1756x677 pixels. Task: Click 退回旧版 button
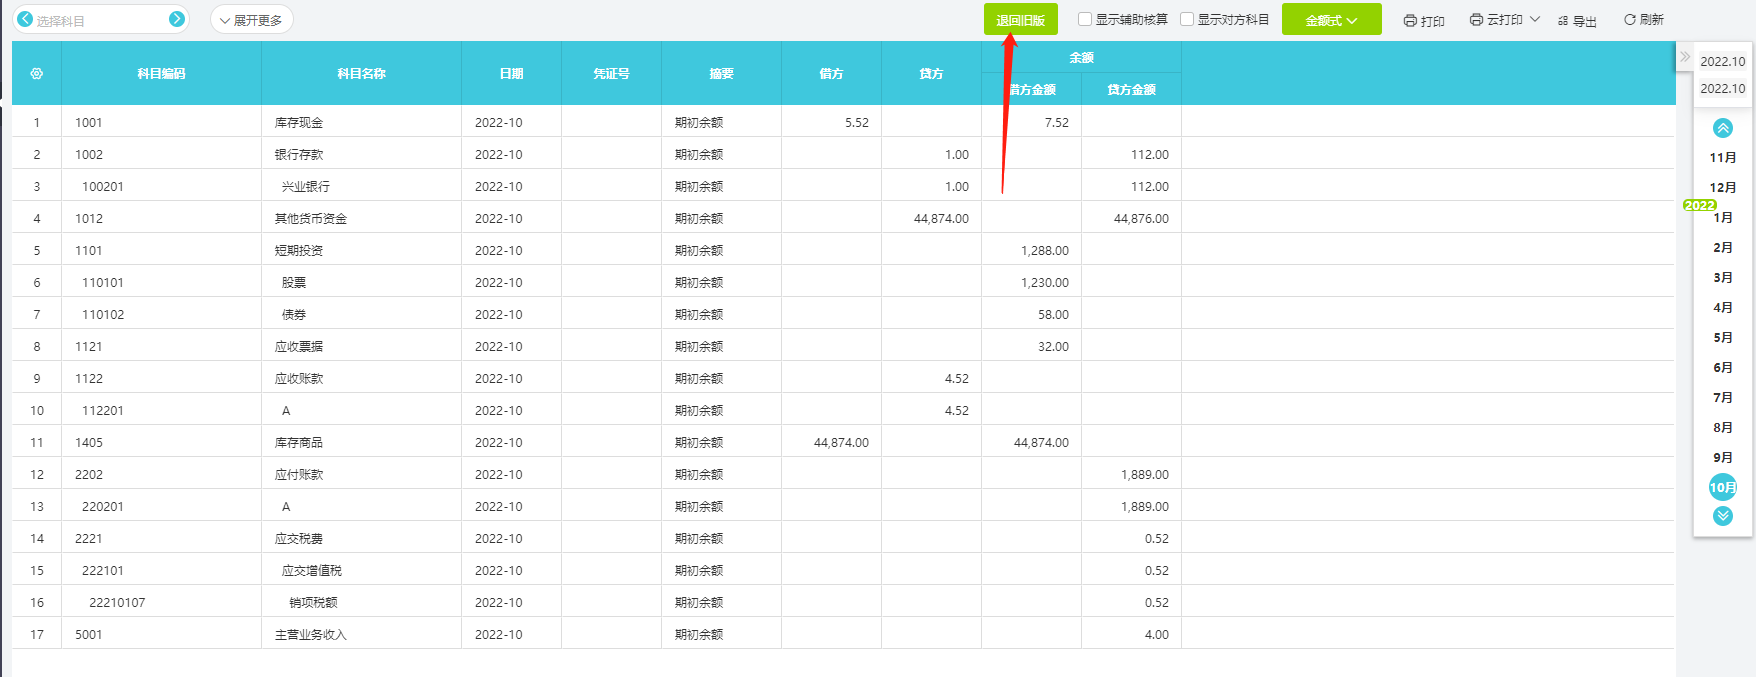pyautogui.click(x=1020, y=20)
